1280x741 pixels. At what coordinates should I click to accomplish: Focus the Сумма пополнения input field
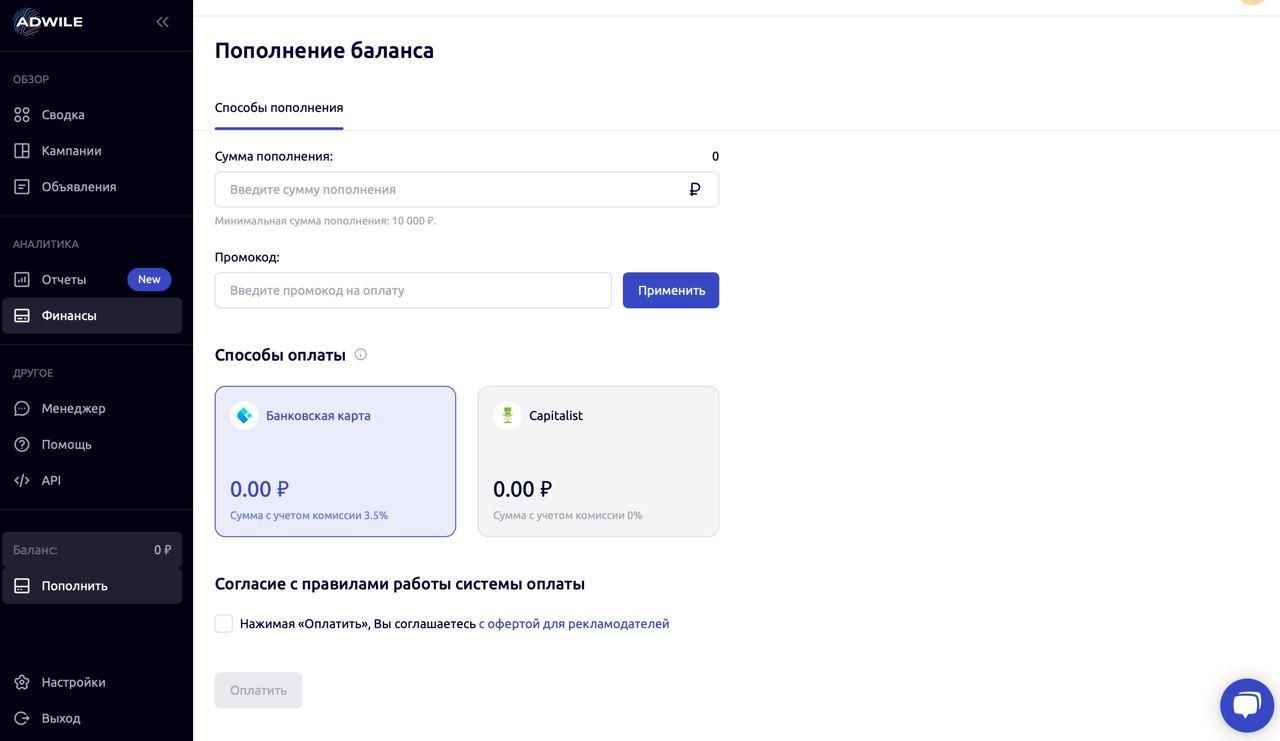(467, 190)
